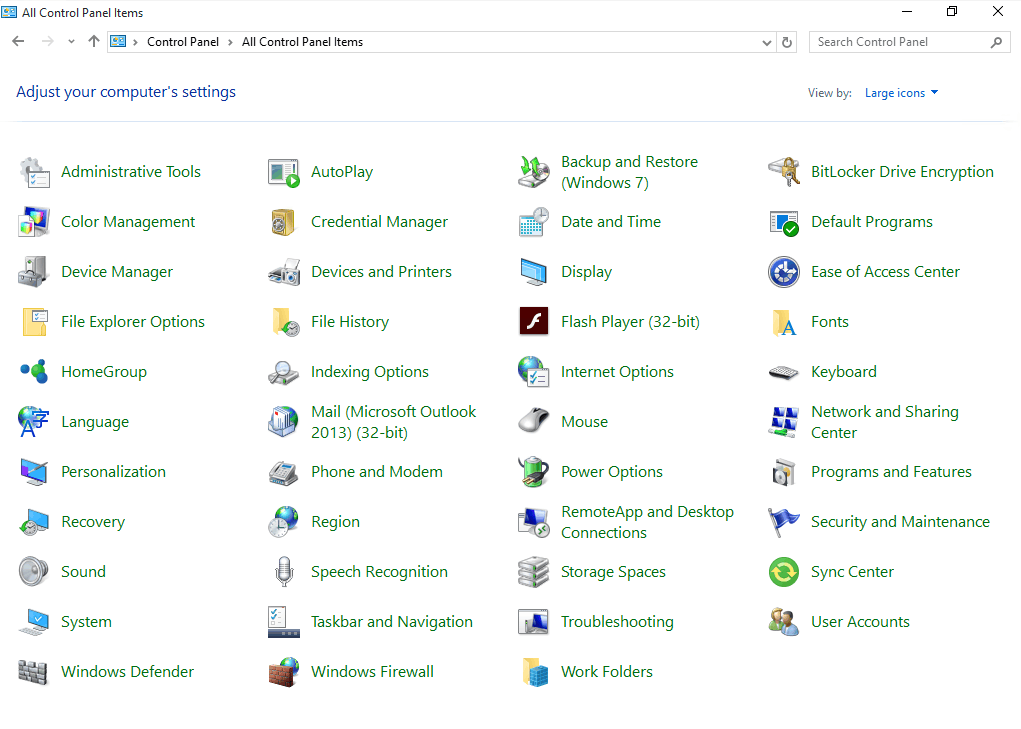Screen dimensions: 1021x729
Task: Open the Sound speaker icon
Action: coord(34,572)
